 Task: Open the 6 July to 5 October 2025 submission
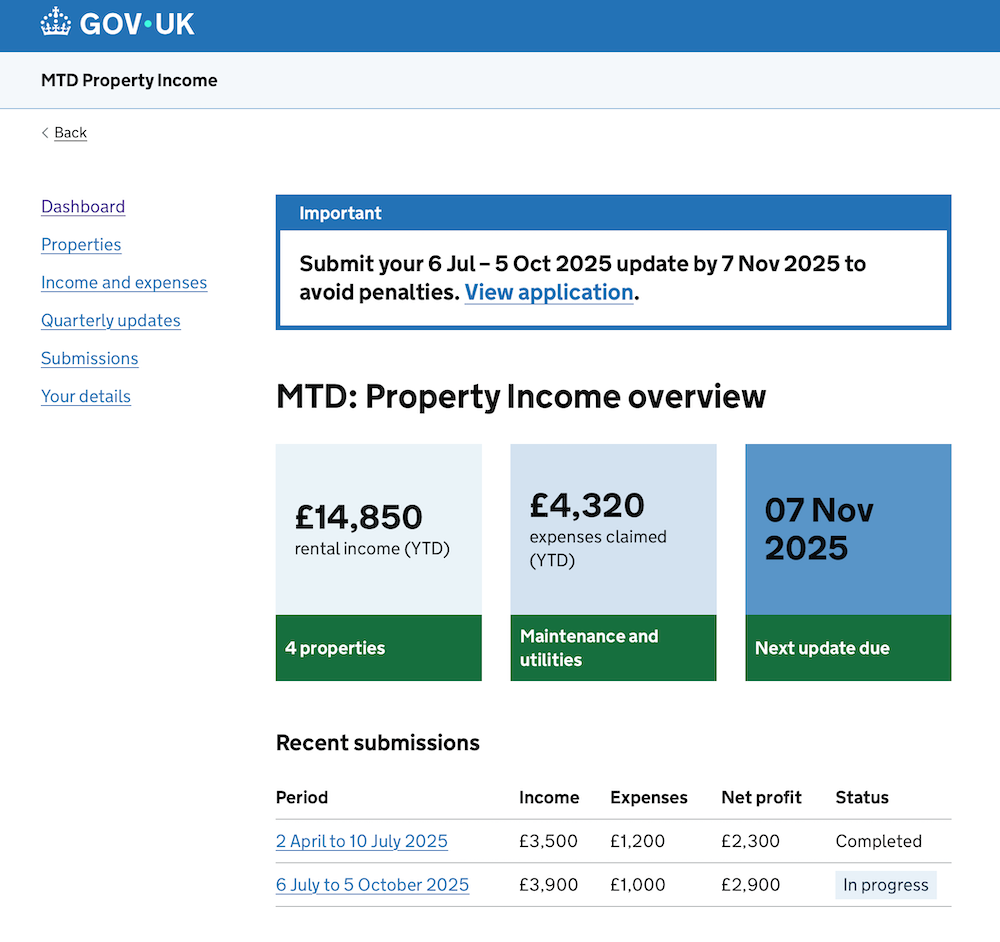[372, 885]
